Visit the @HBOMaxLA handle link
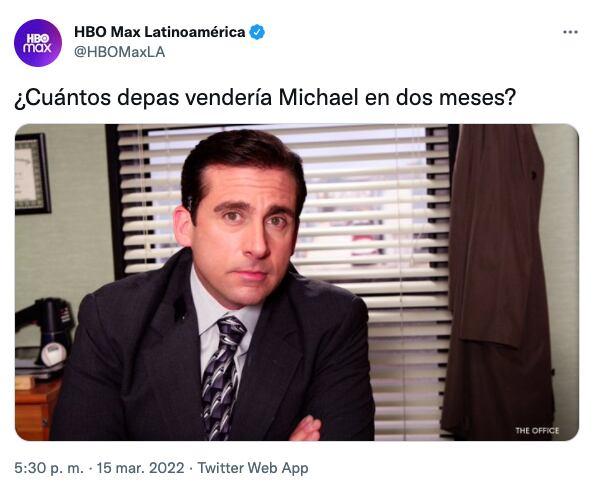The height and width of the screenshot is (492, 595). 120,52
